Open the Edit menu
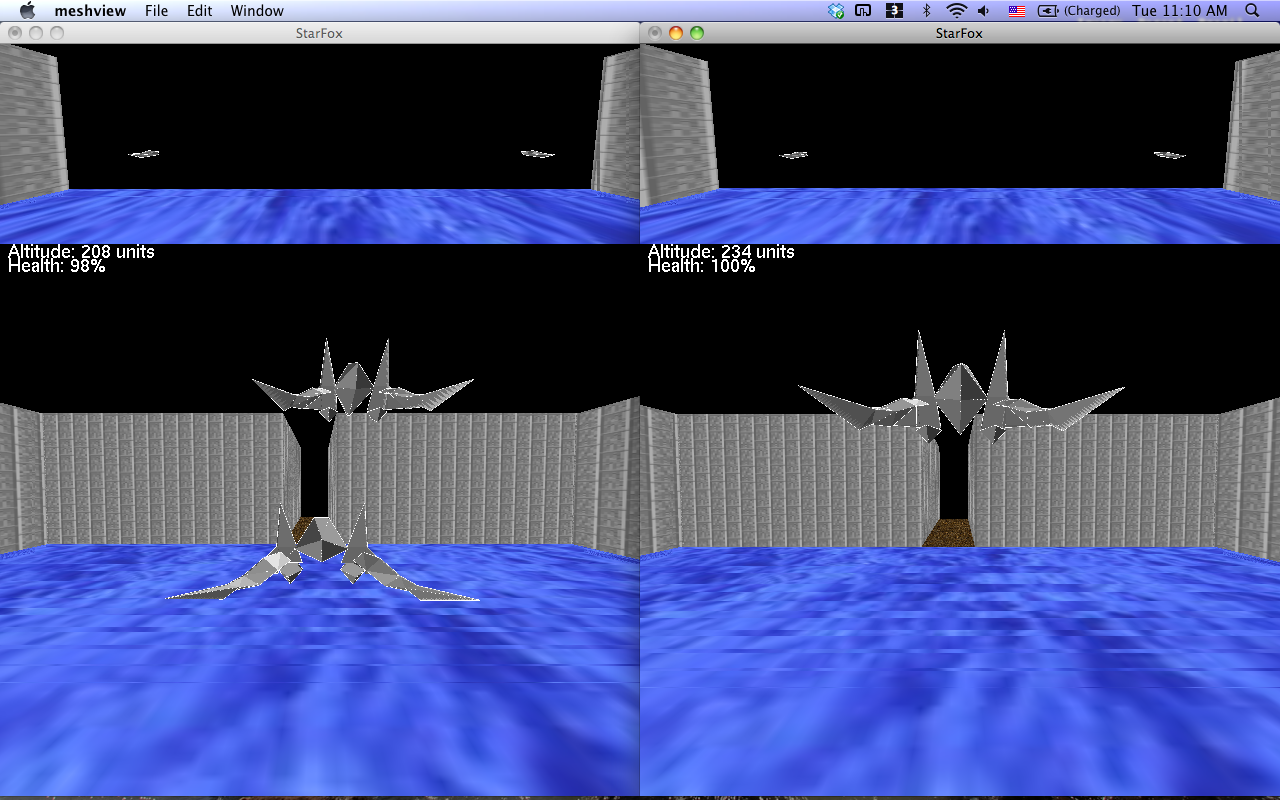Image resolution: width=1280 pixels, height=800 pixels. [x=200, y=11]
